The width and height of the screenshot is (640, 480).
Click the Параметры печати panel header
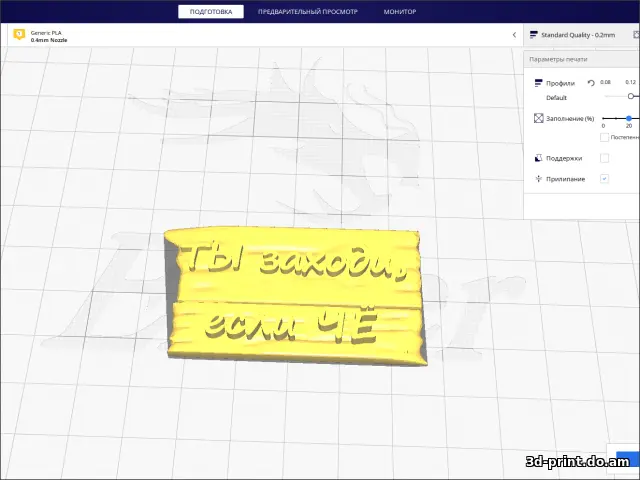point(582,59)
